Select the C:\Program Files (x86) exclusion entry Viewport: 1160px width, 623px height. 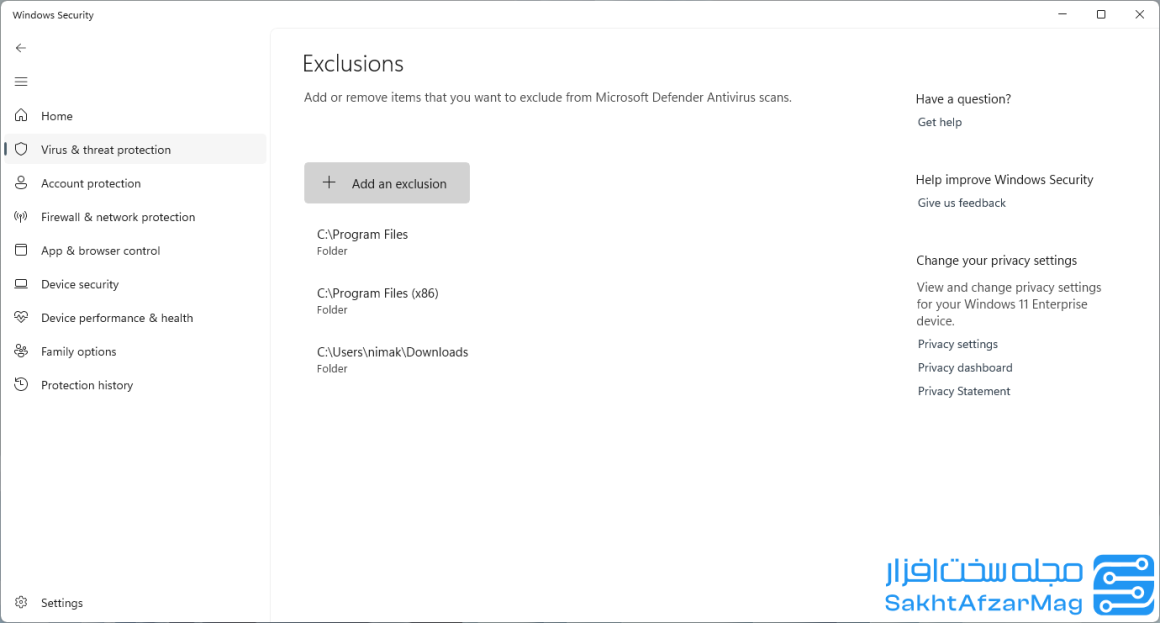click(x=377, y=300)
